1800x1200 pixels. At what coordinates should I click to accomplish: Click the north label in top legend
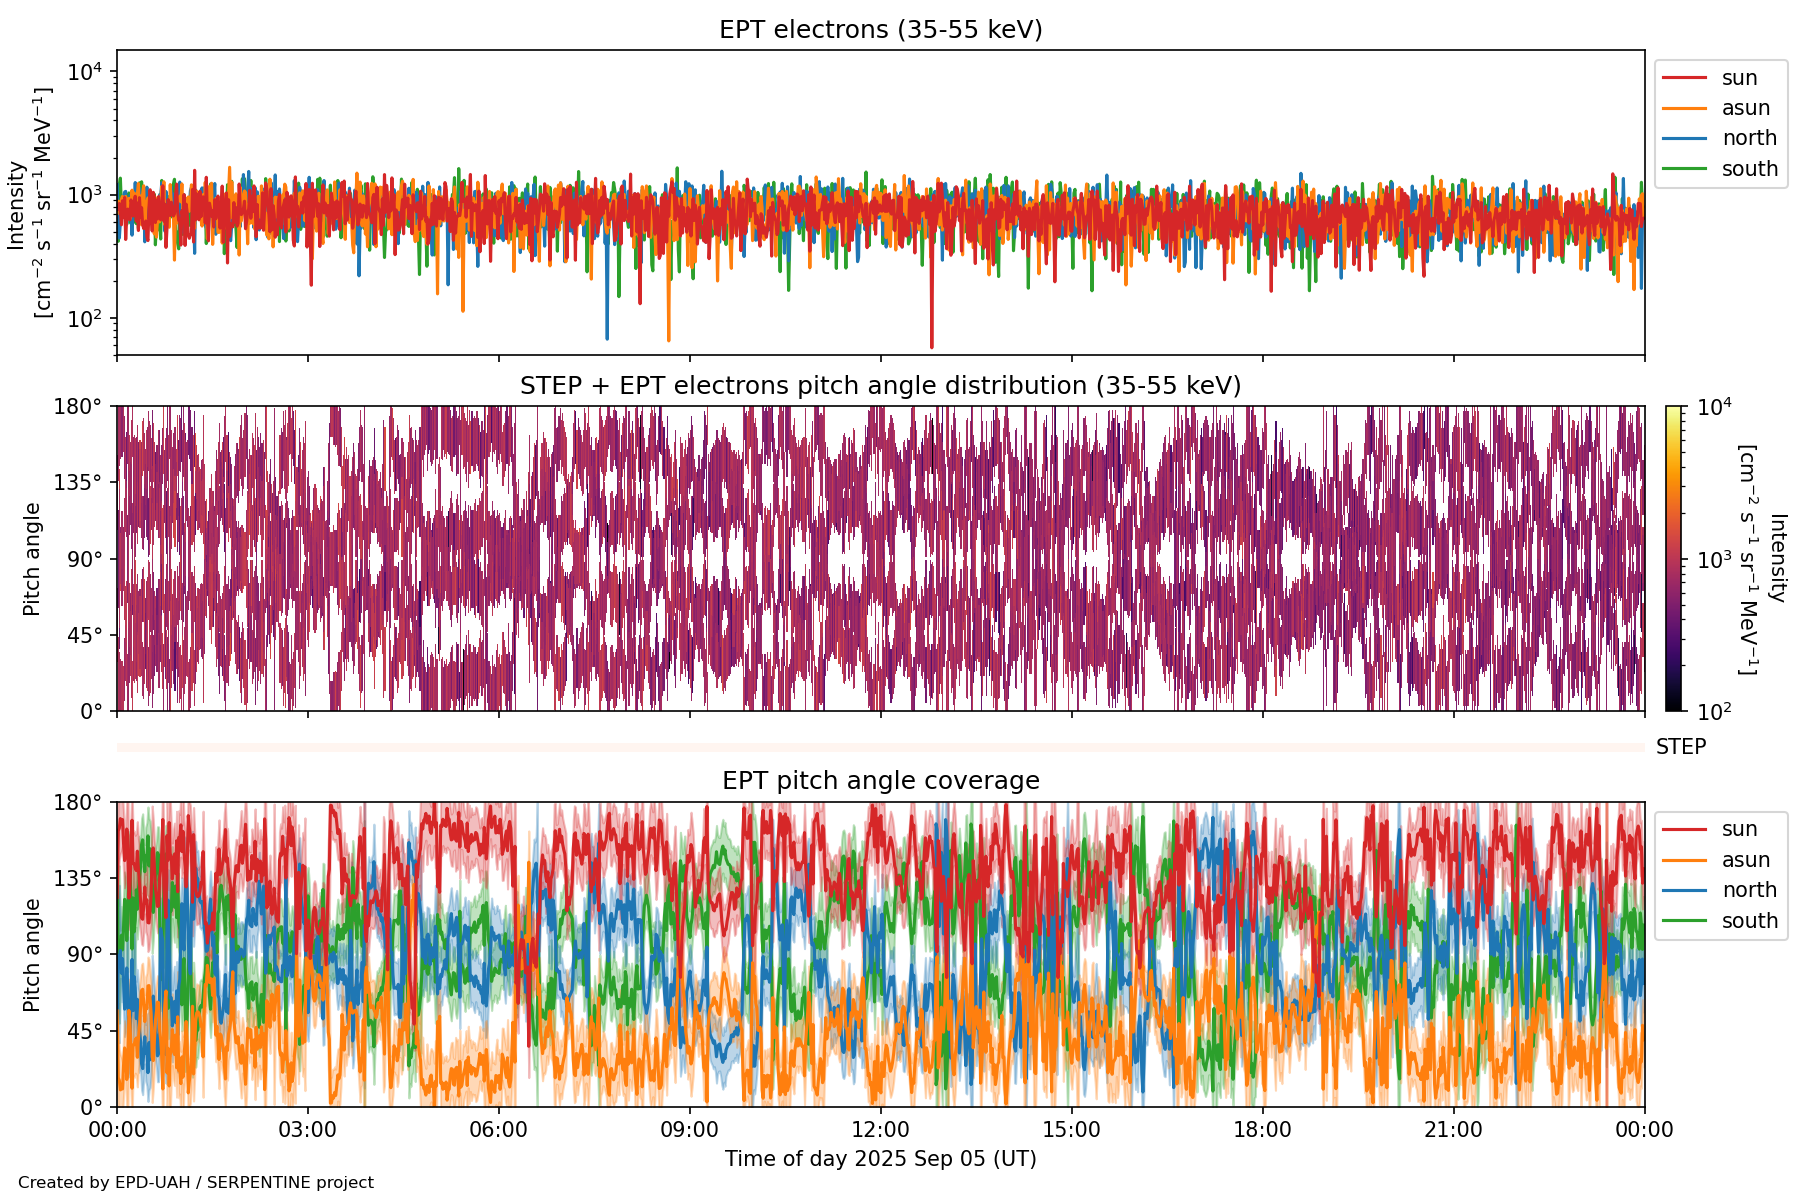pos(1749,138)
